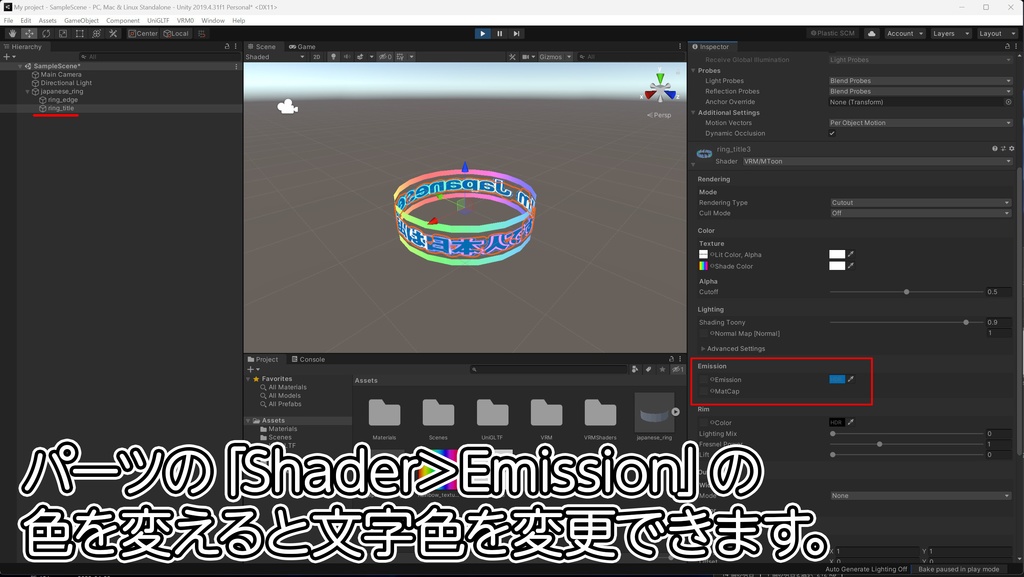
Task: Toggle the scene grid icon
Action: [x=400, y=57]
